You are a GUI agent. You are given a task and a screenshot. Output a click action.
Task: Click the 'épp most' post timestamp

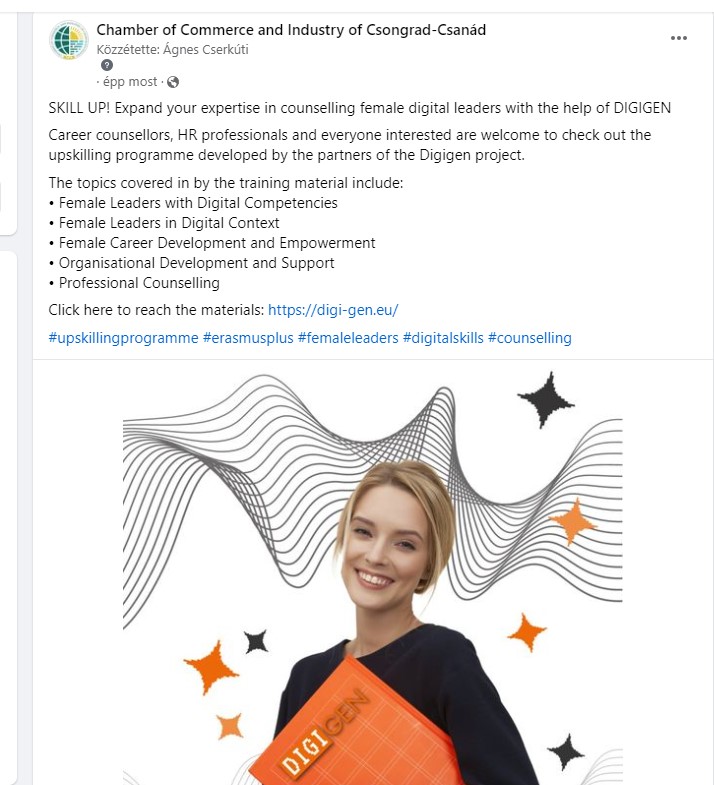130,82
